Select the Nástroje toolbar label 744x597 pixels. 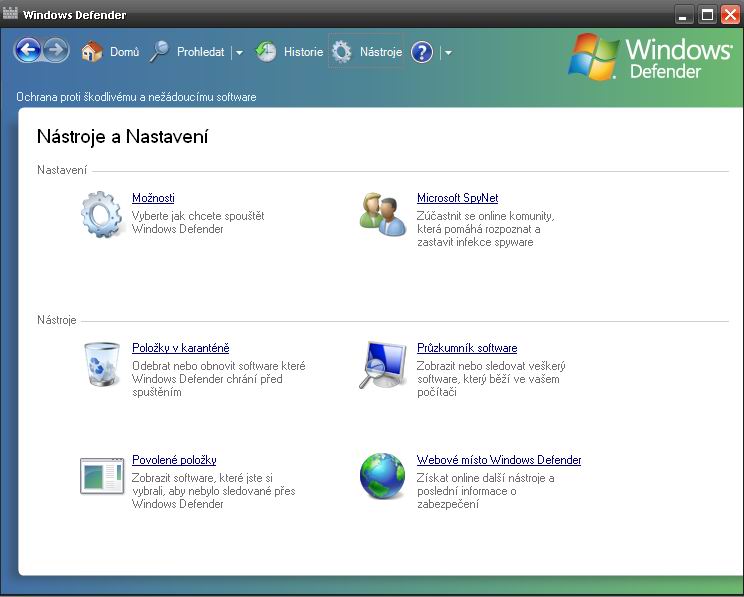click(381, 52)
